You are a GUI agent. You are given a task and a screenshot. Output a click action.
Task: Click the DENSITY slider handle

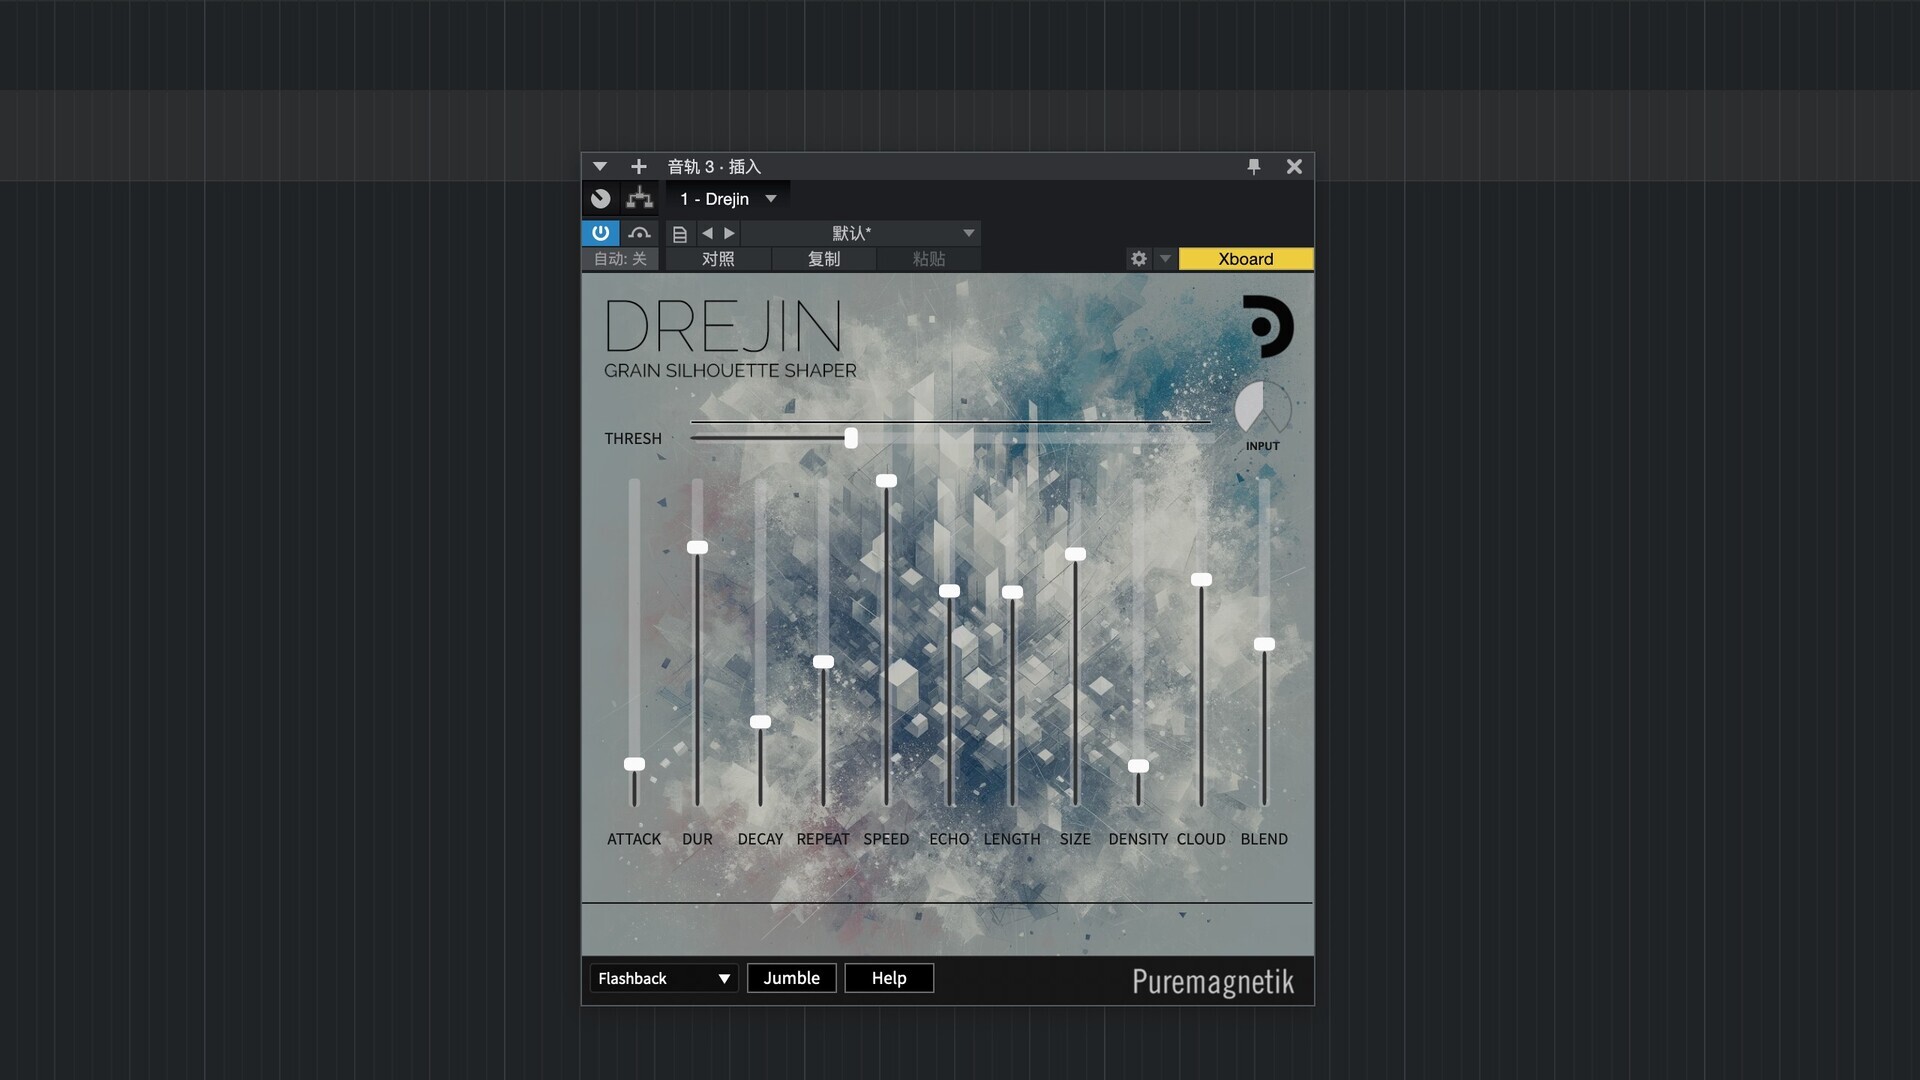pos(1138,766)
